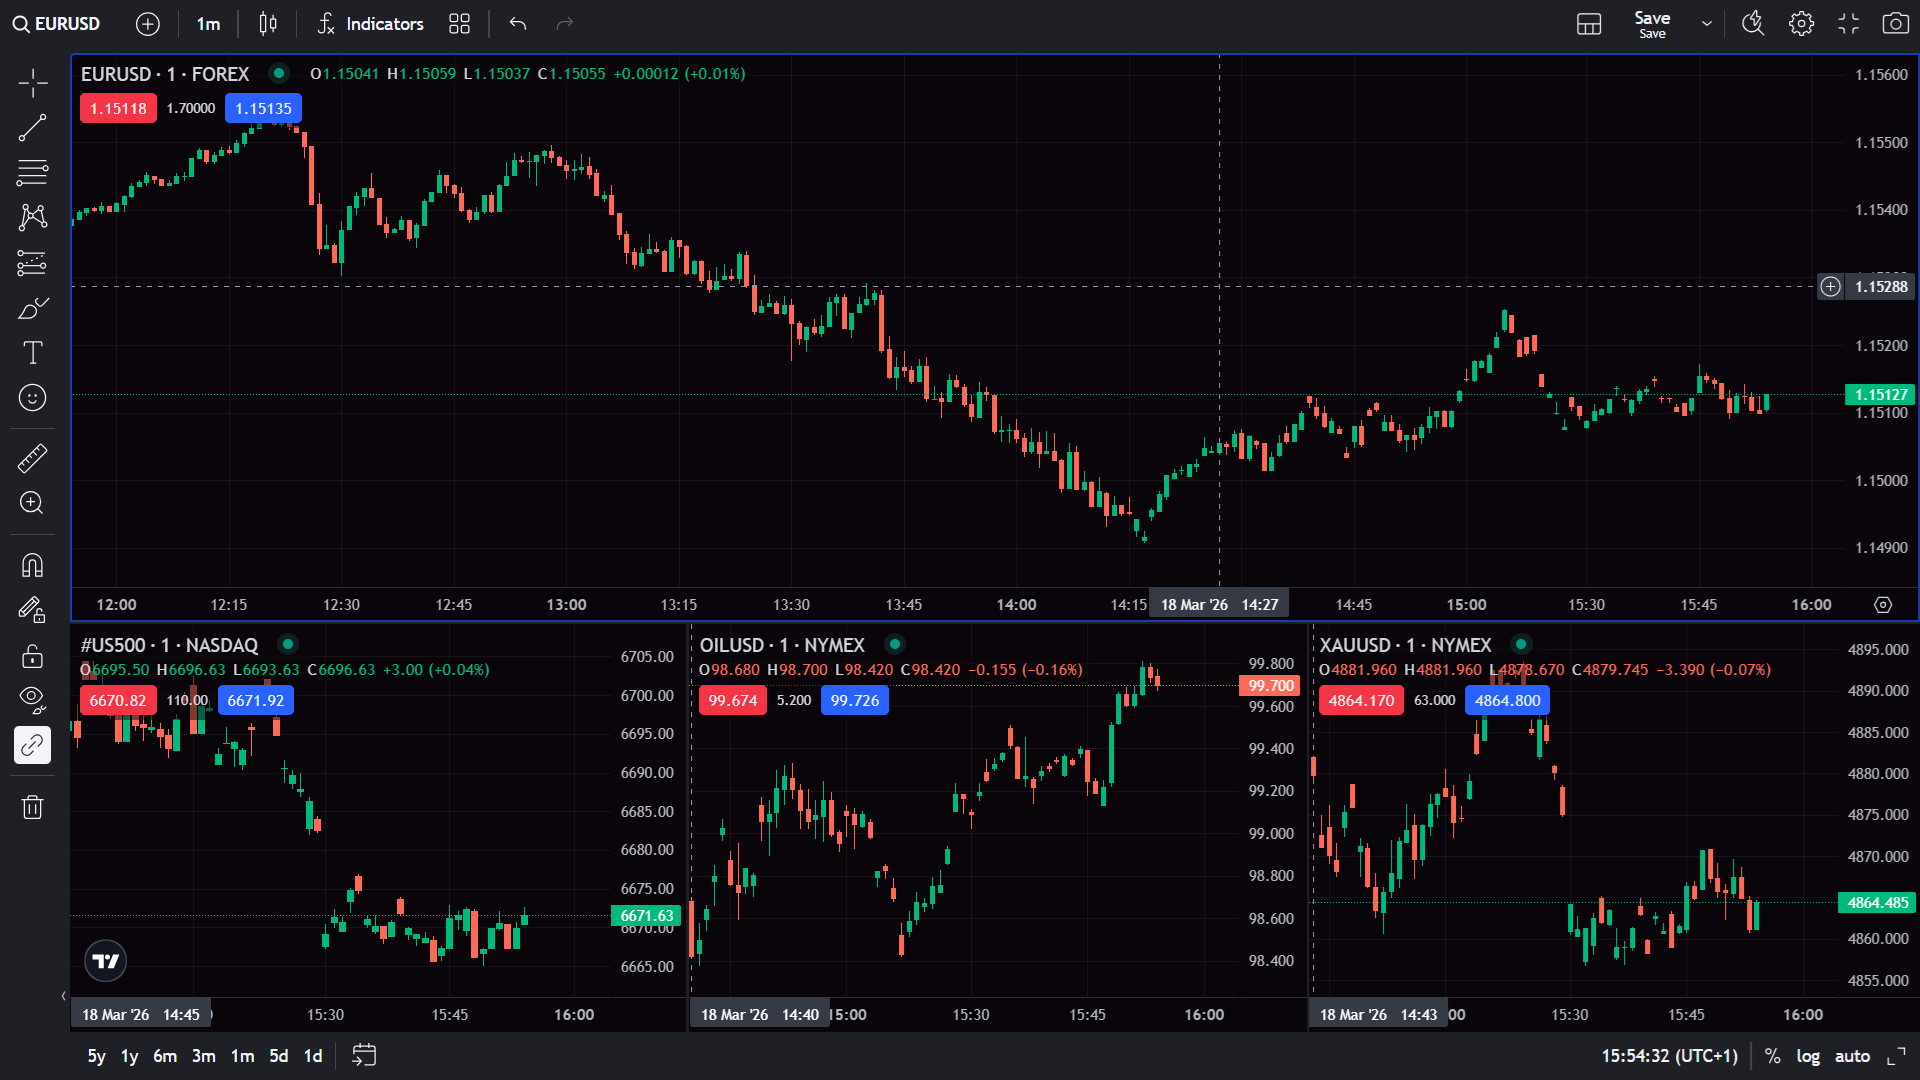Screen dimensions: 1920x1080
Task: Toggle magnet mode for drawings
Action: [33, 566]
